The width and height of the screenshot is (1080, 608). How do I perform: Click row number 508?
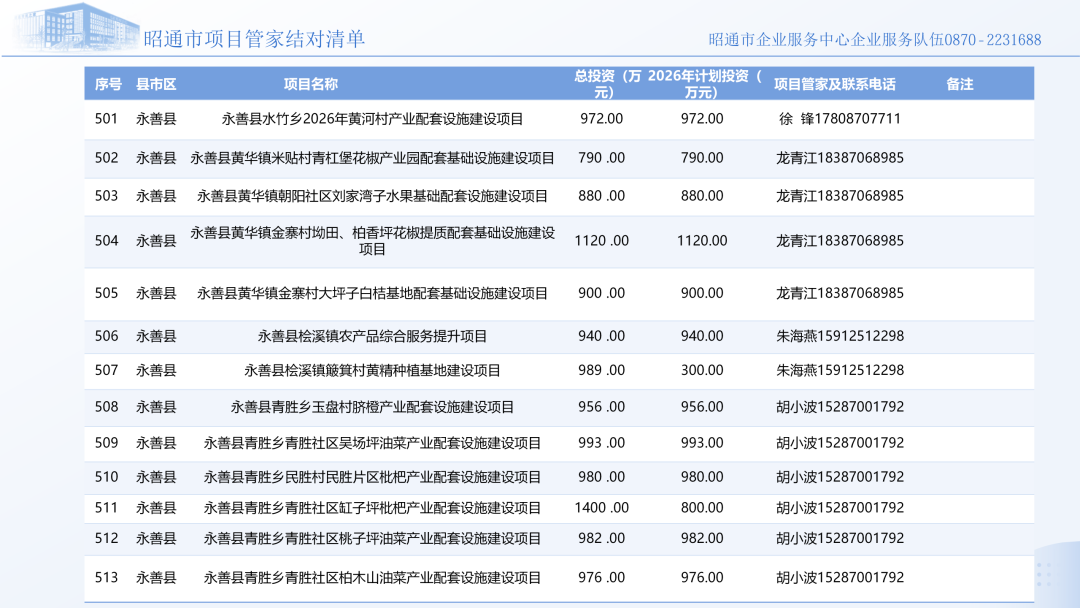click(x=106, y=406)
